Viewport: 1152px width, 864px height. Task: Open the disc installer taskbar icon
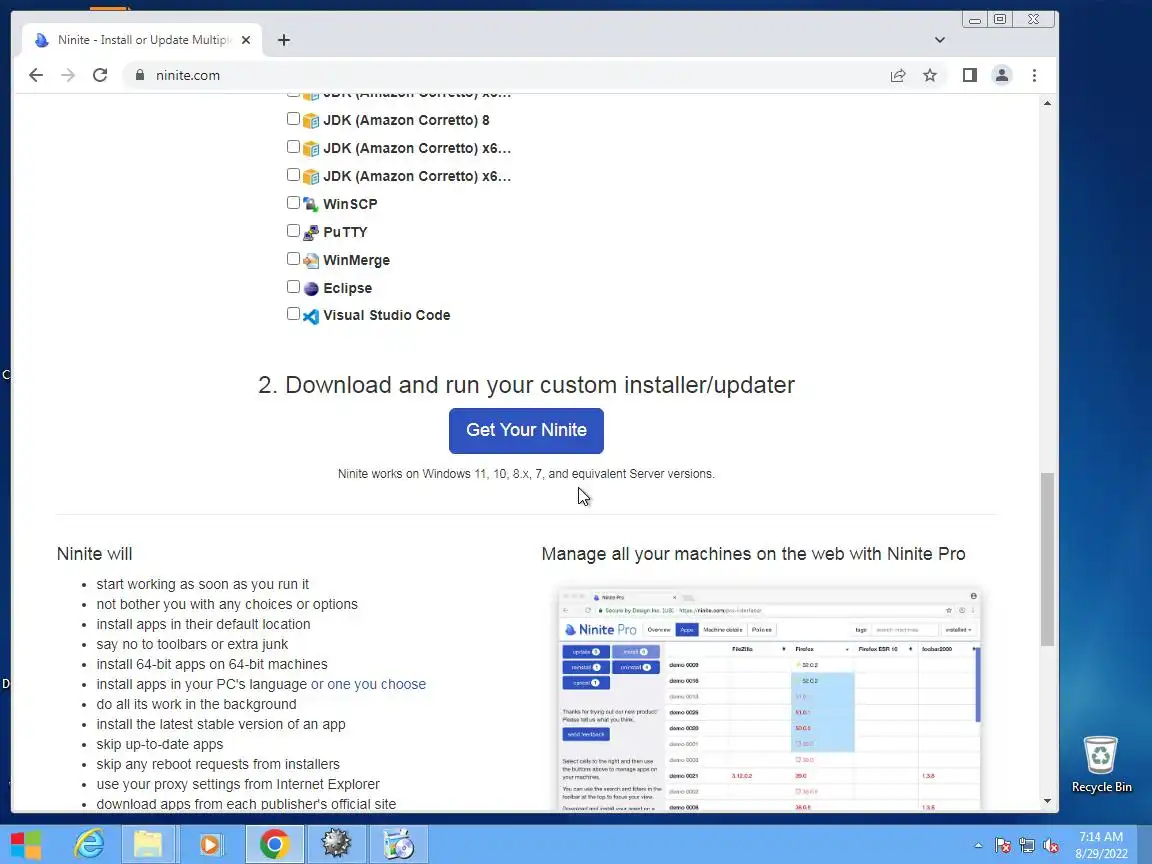(398, 843)
